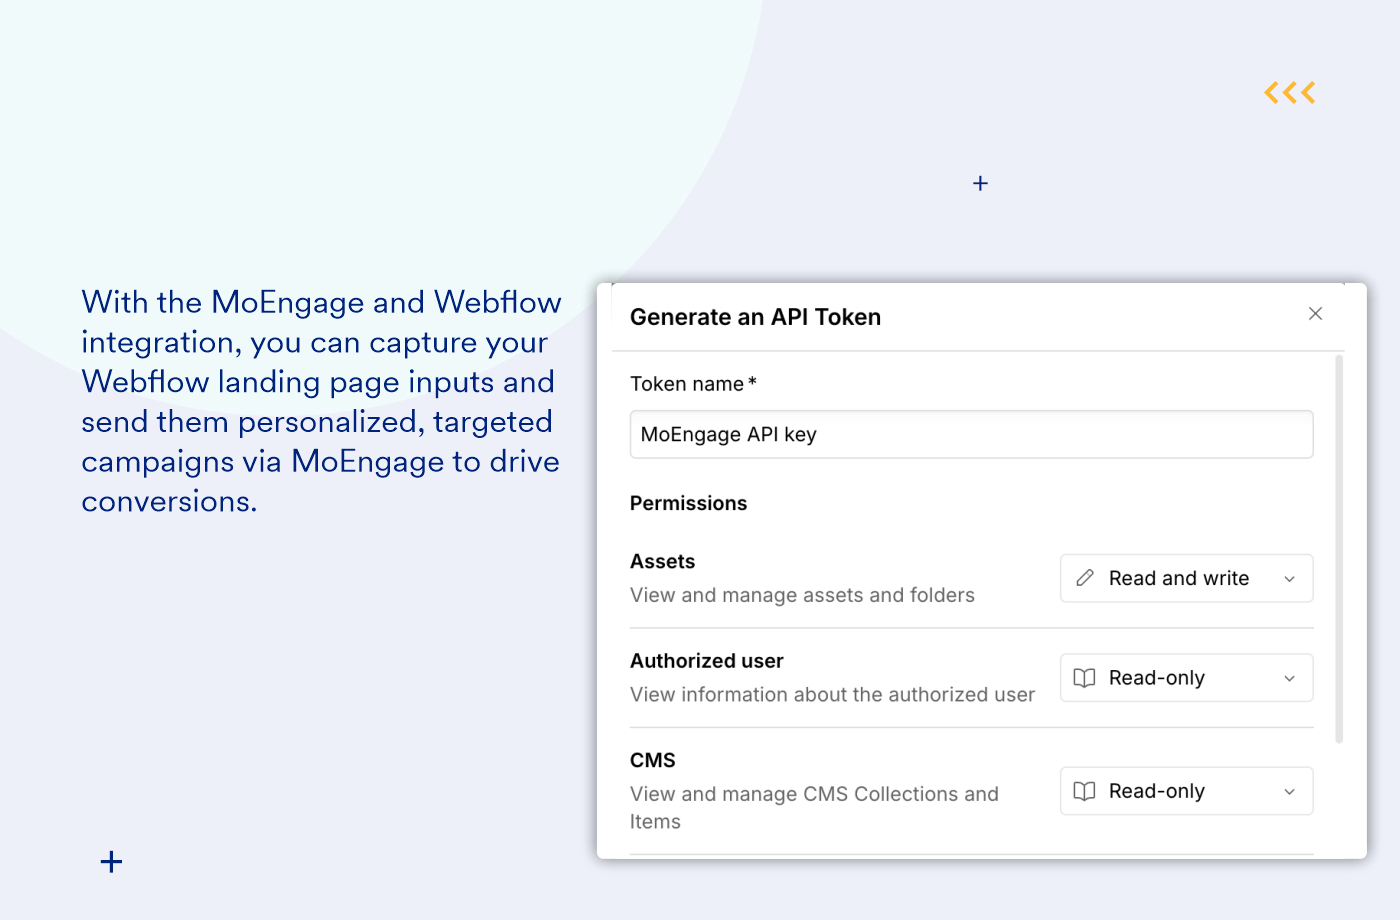
Task: Click View and manage CMS Collections description
Action: [814, 807]
